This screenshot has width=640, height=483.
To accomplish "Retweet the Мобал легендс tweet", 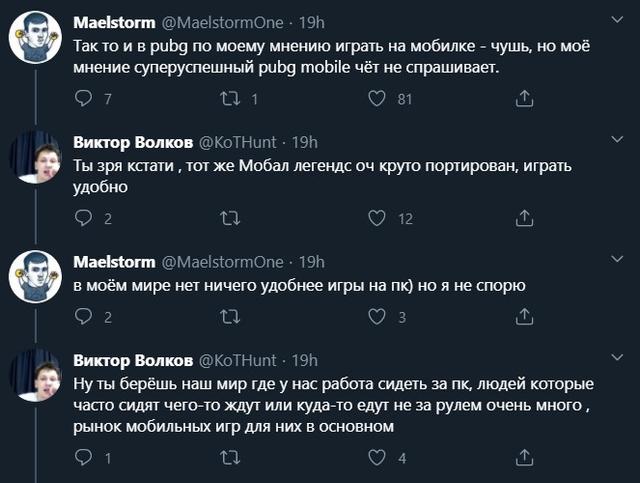I will pyautogui.click(x=230, y=219).
